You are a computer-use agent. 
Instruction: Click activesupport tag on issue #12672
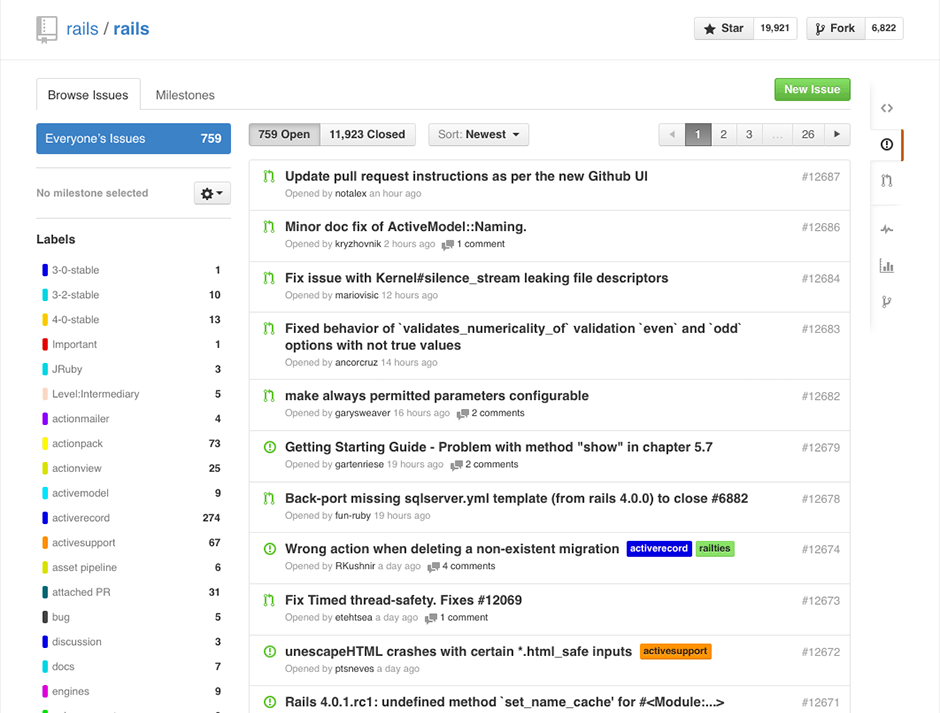tap(676, 651)
